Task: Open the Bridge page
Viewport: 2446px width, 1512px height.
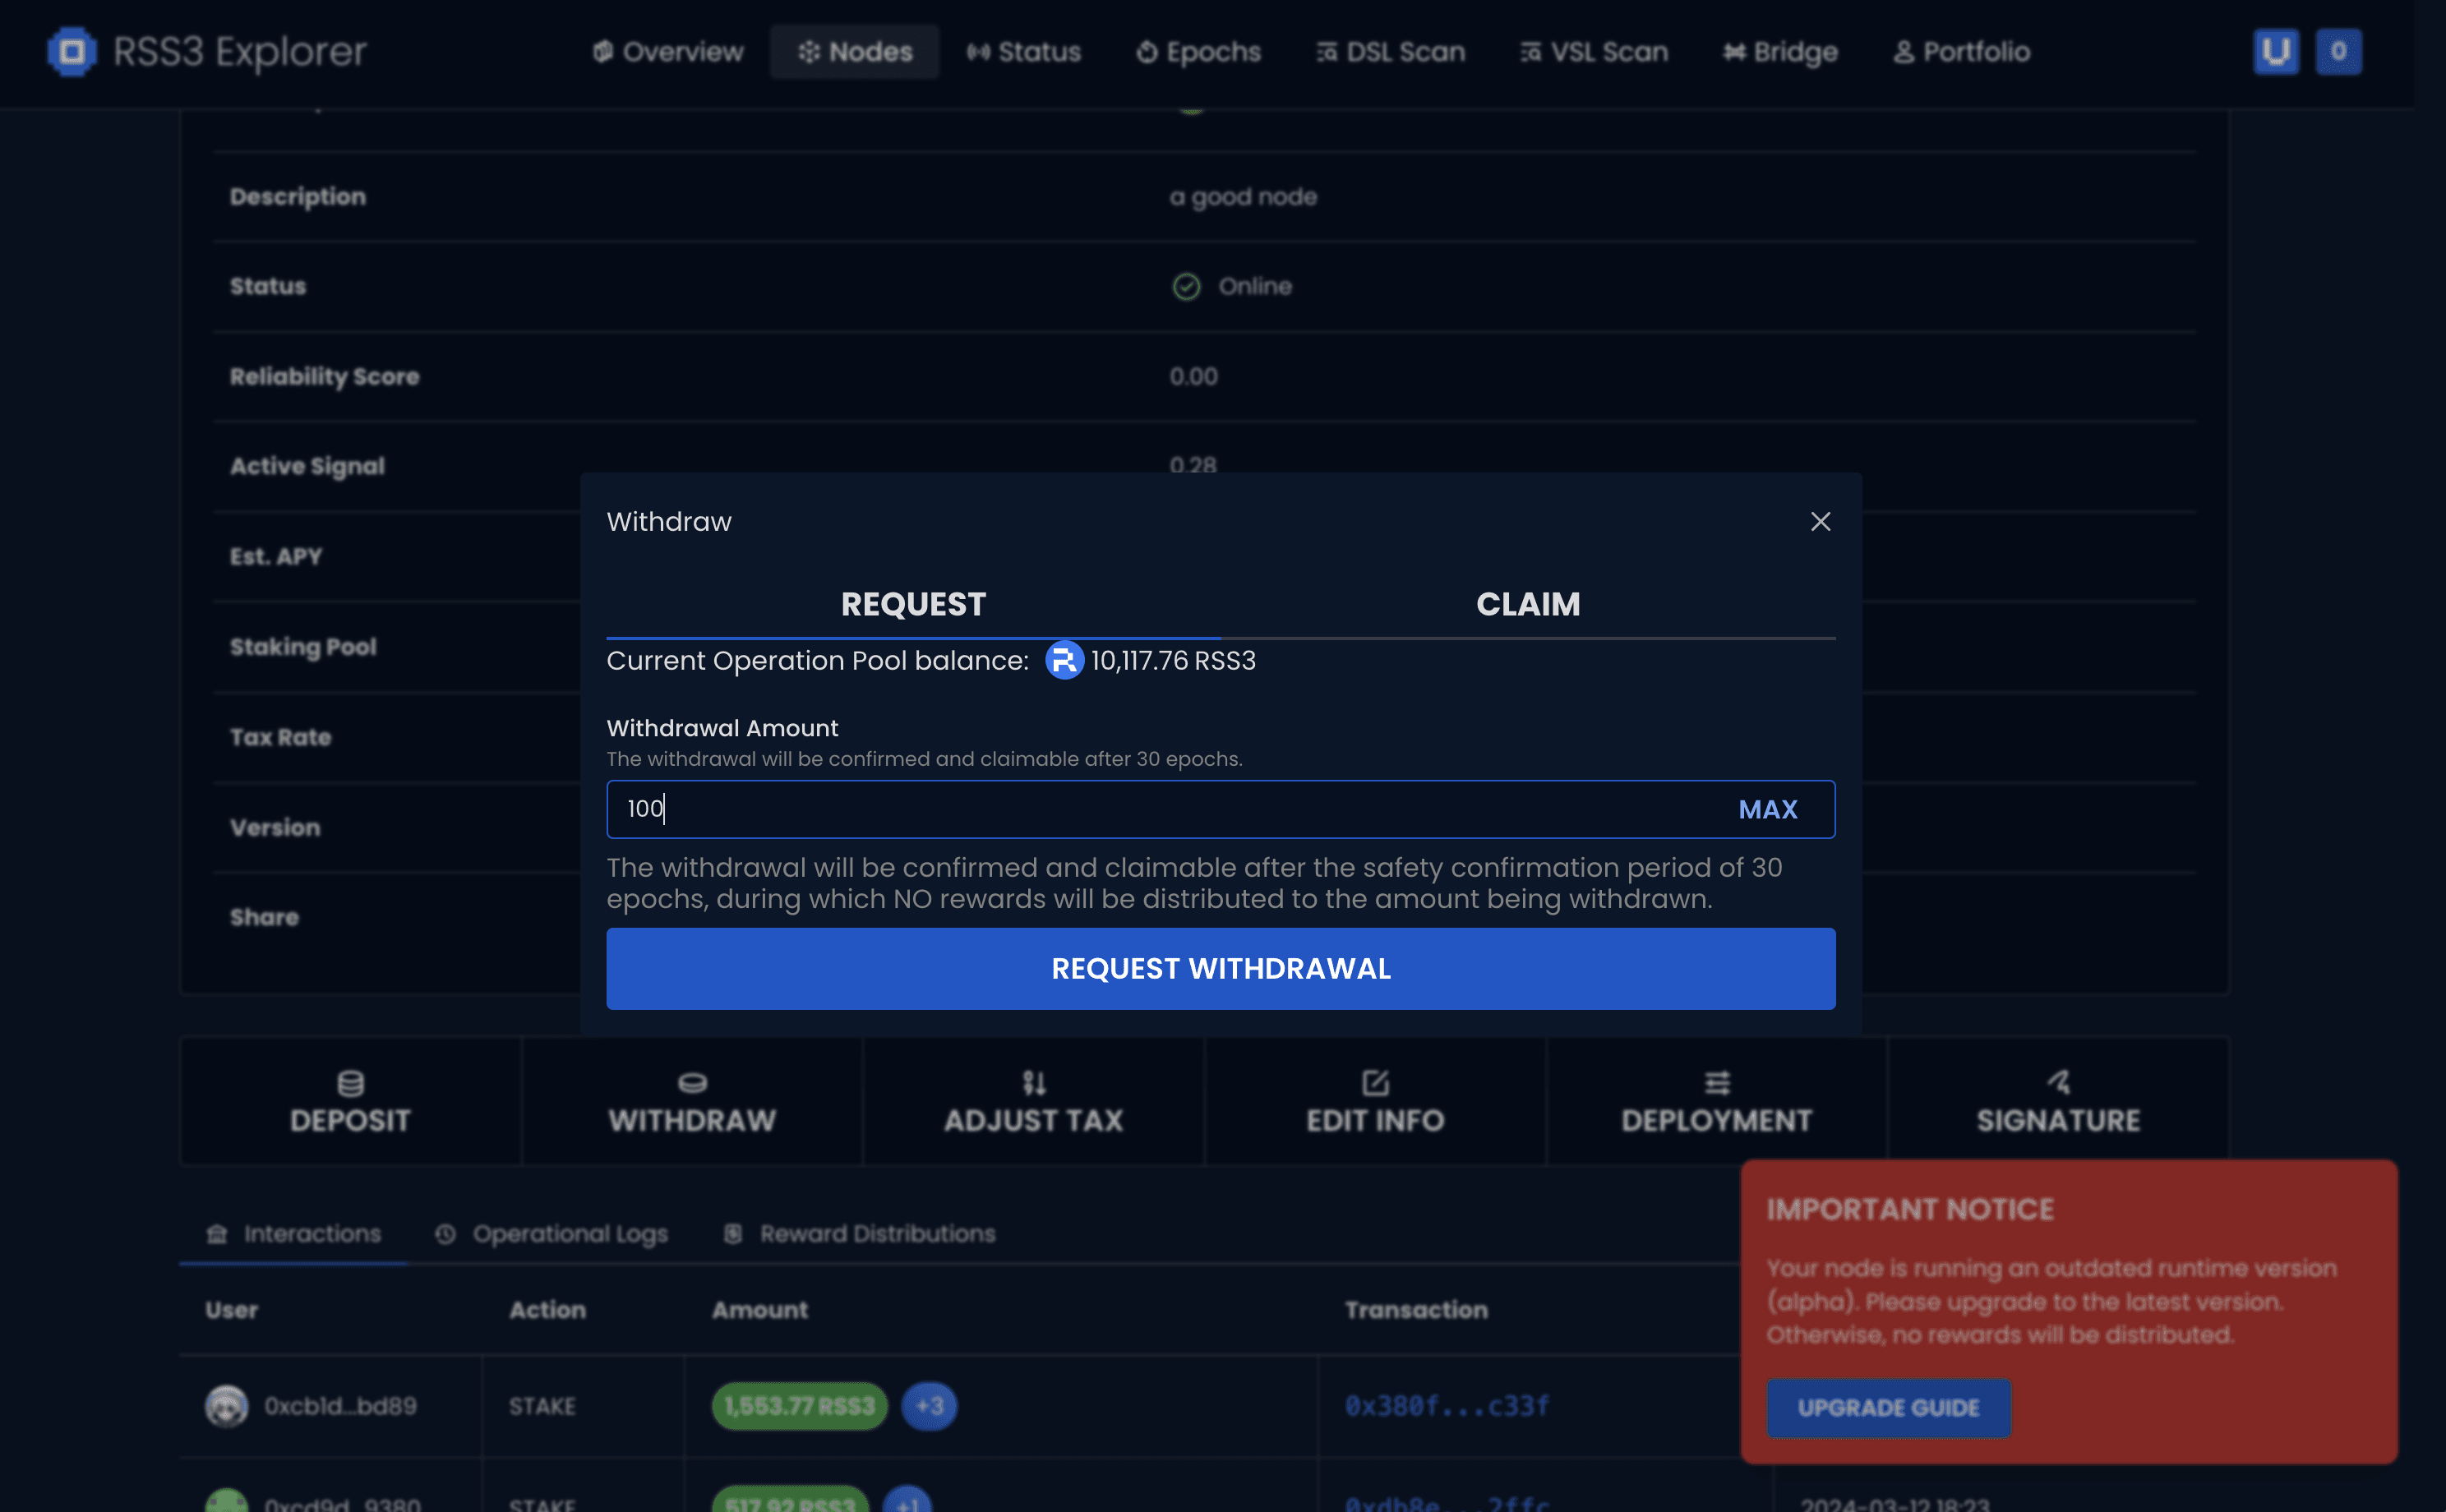Action: 1780,52
